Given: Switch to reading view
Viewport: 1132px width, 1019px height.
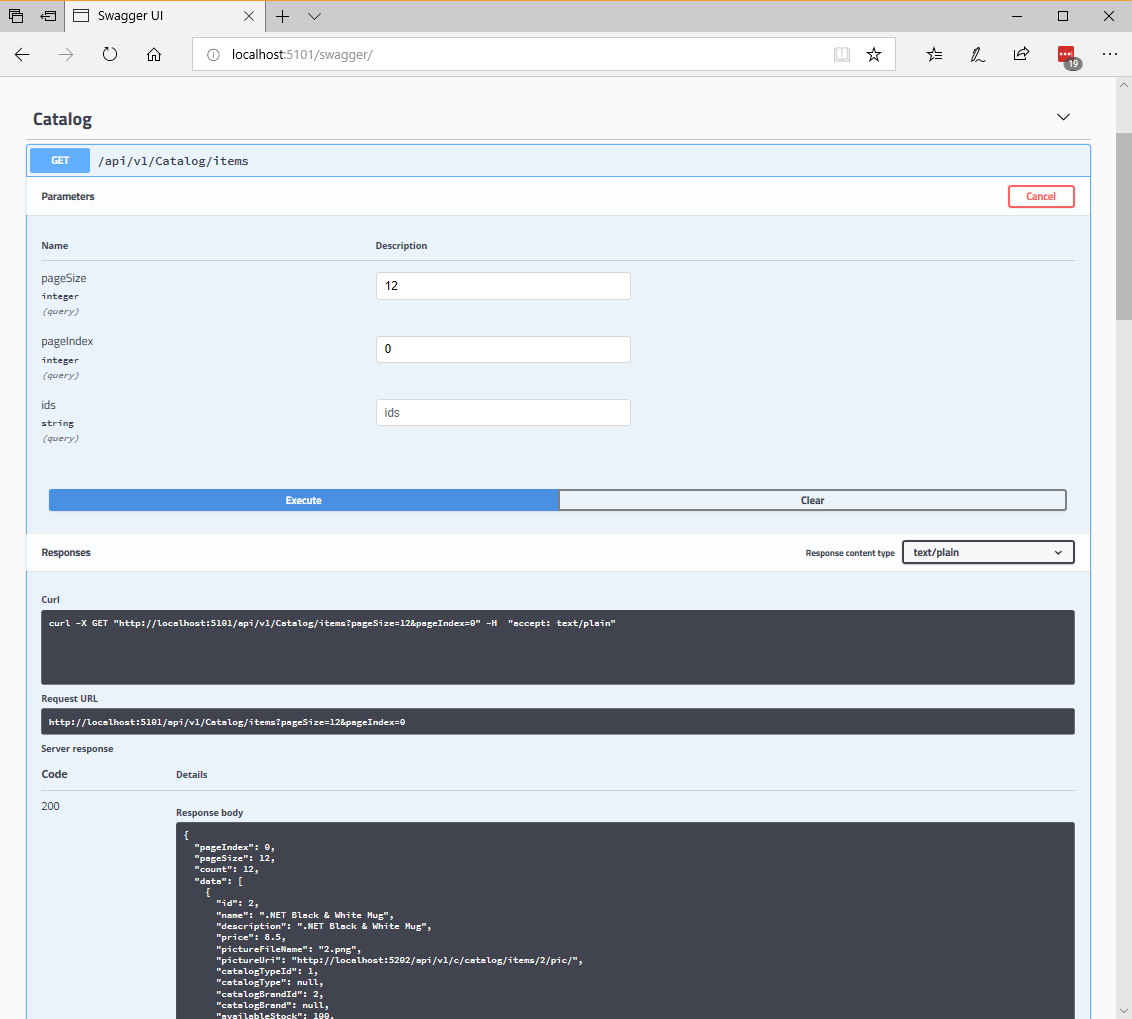Looking at the screenshot, I should [842, 55].
